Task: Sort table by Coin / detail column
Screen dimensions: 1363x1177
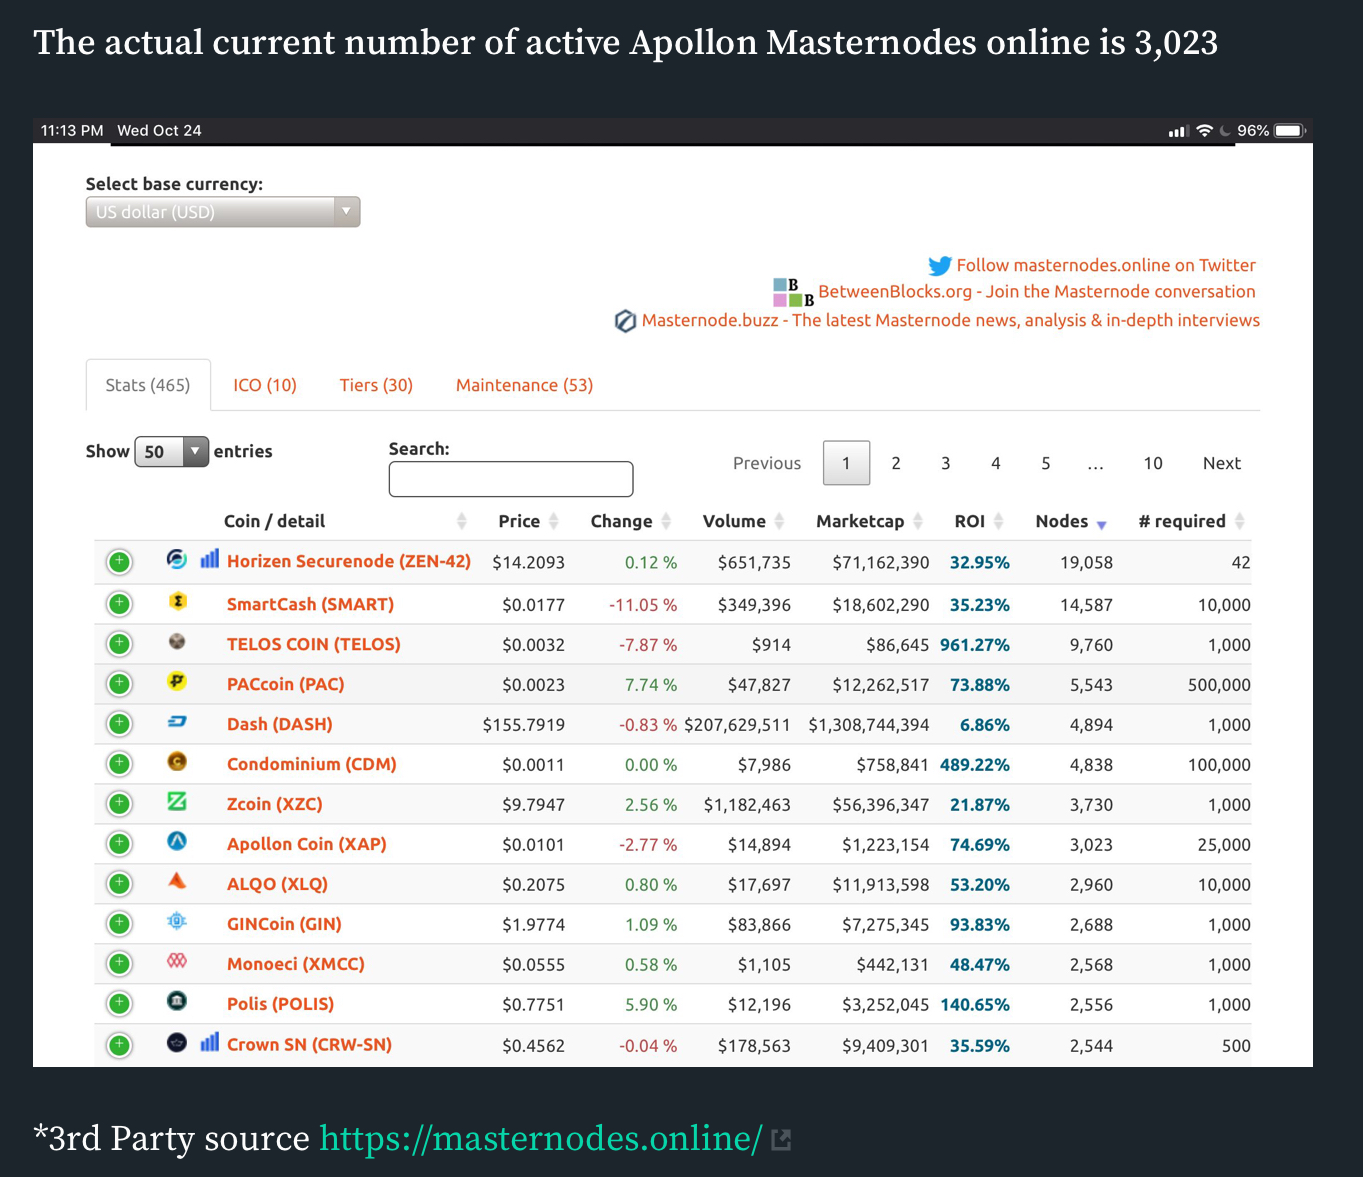Action: pyautogui.click(x=345, y=521)
